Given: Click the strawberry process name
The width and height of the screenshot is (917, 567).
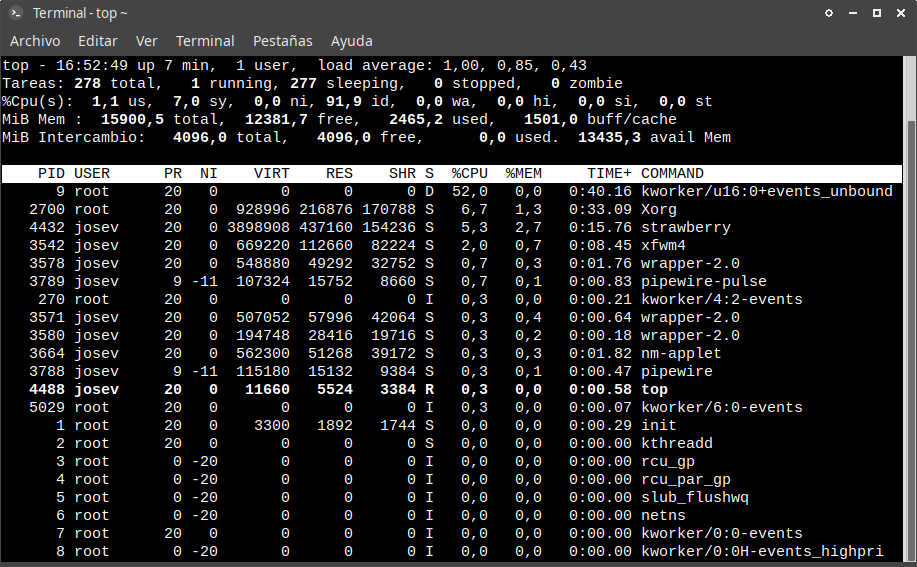Looking at the screenshot, I should coord(685,228).
